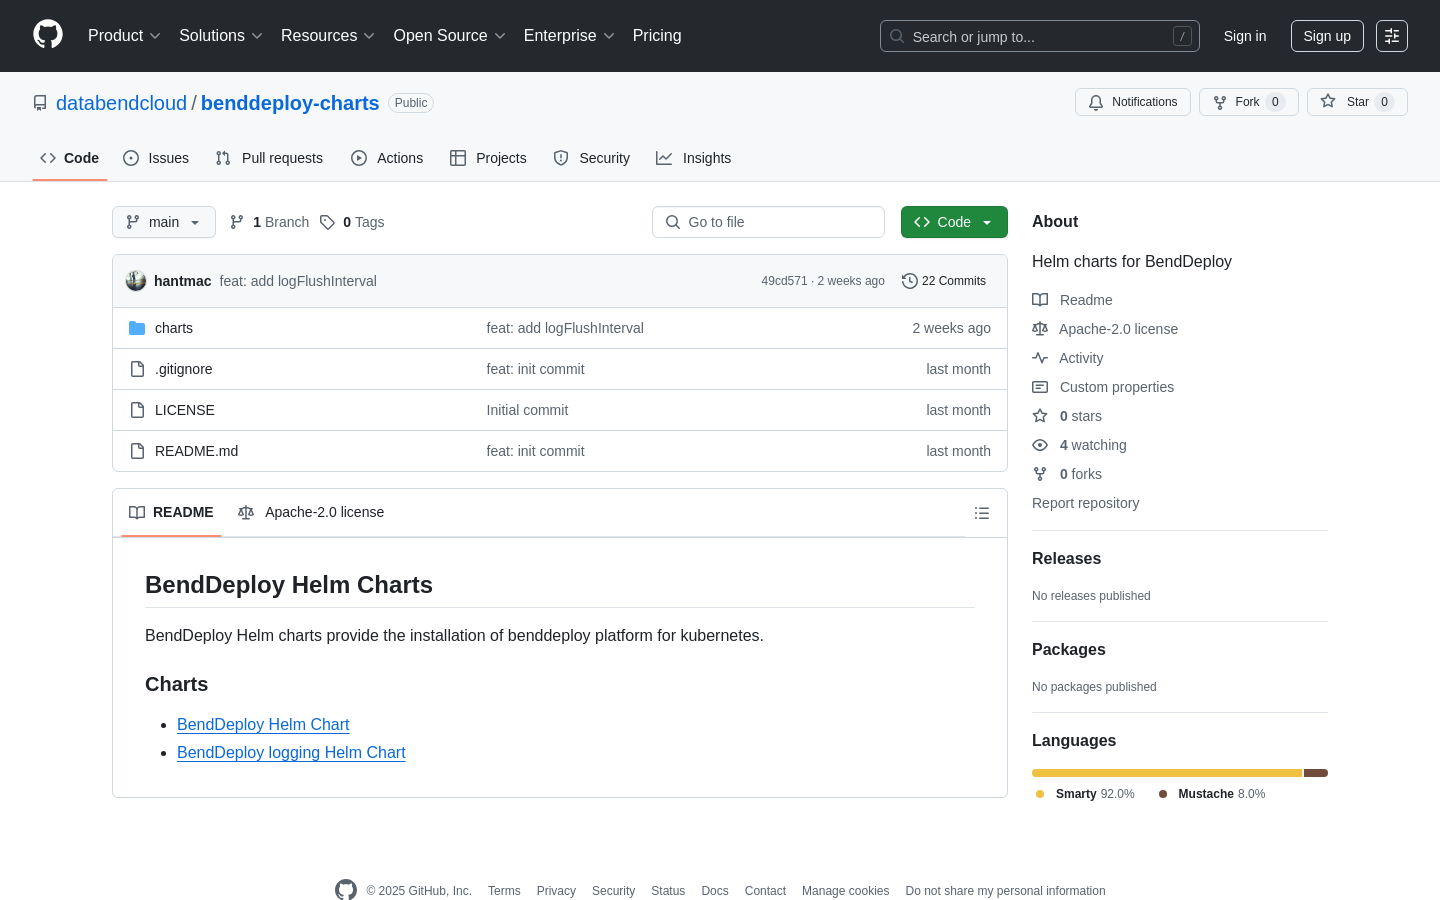Image resolution: width=1440 pixels, height=900 pixels.
Task: Click the scales icon beside Apache-2.0 license
Action: [1040, 329]
